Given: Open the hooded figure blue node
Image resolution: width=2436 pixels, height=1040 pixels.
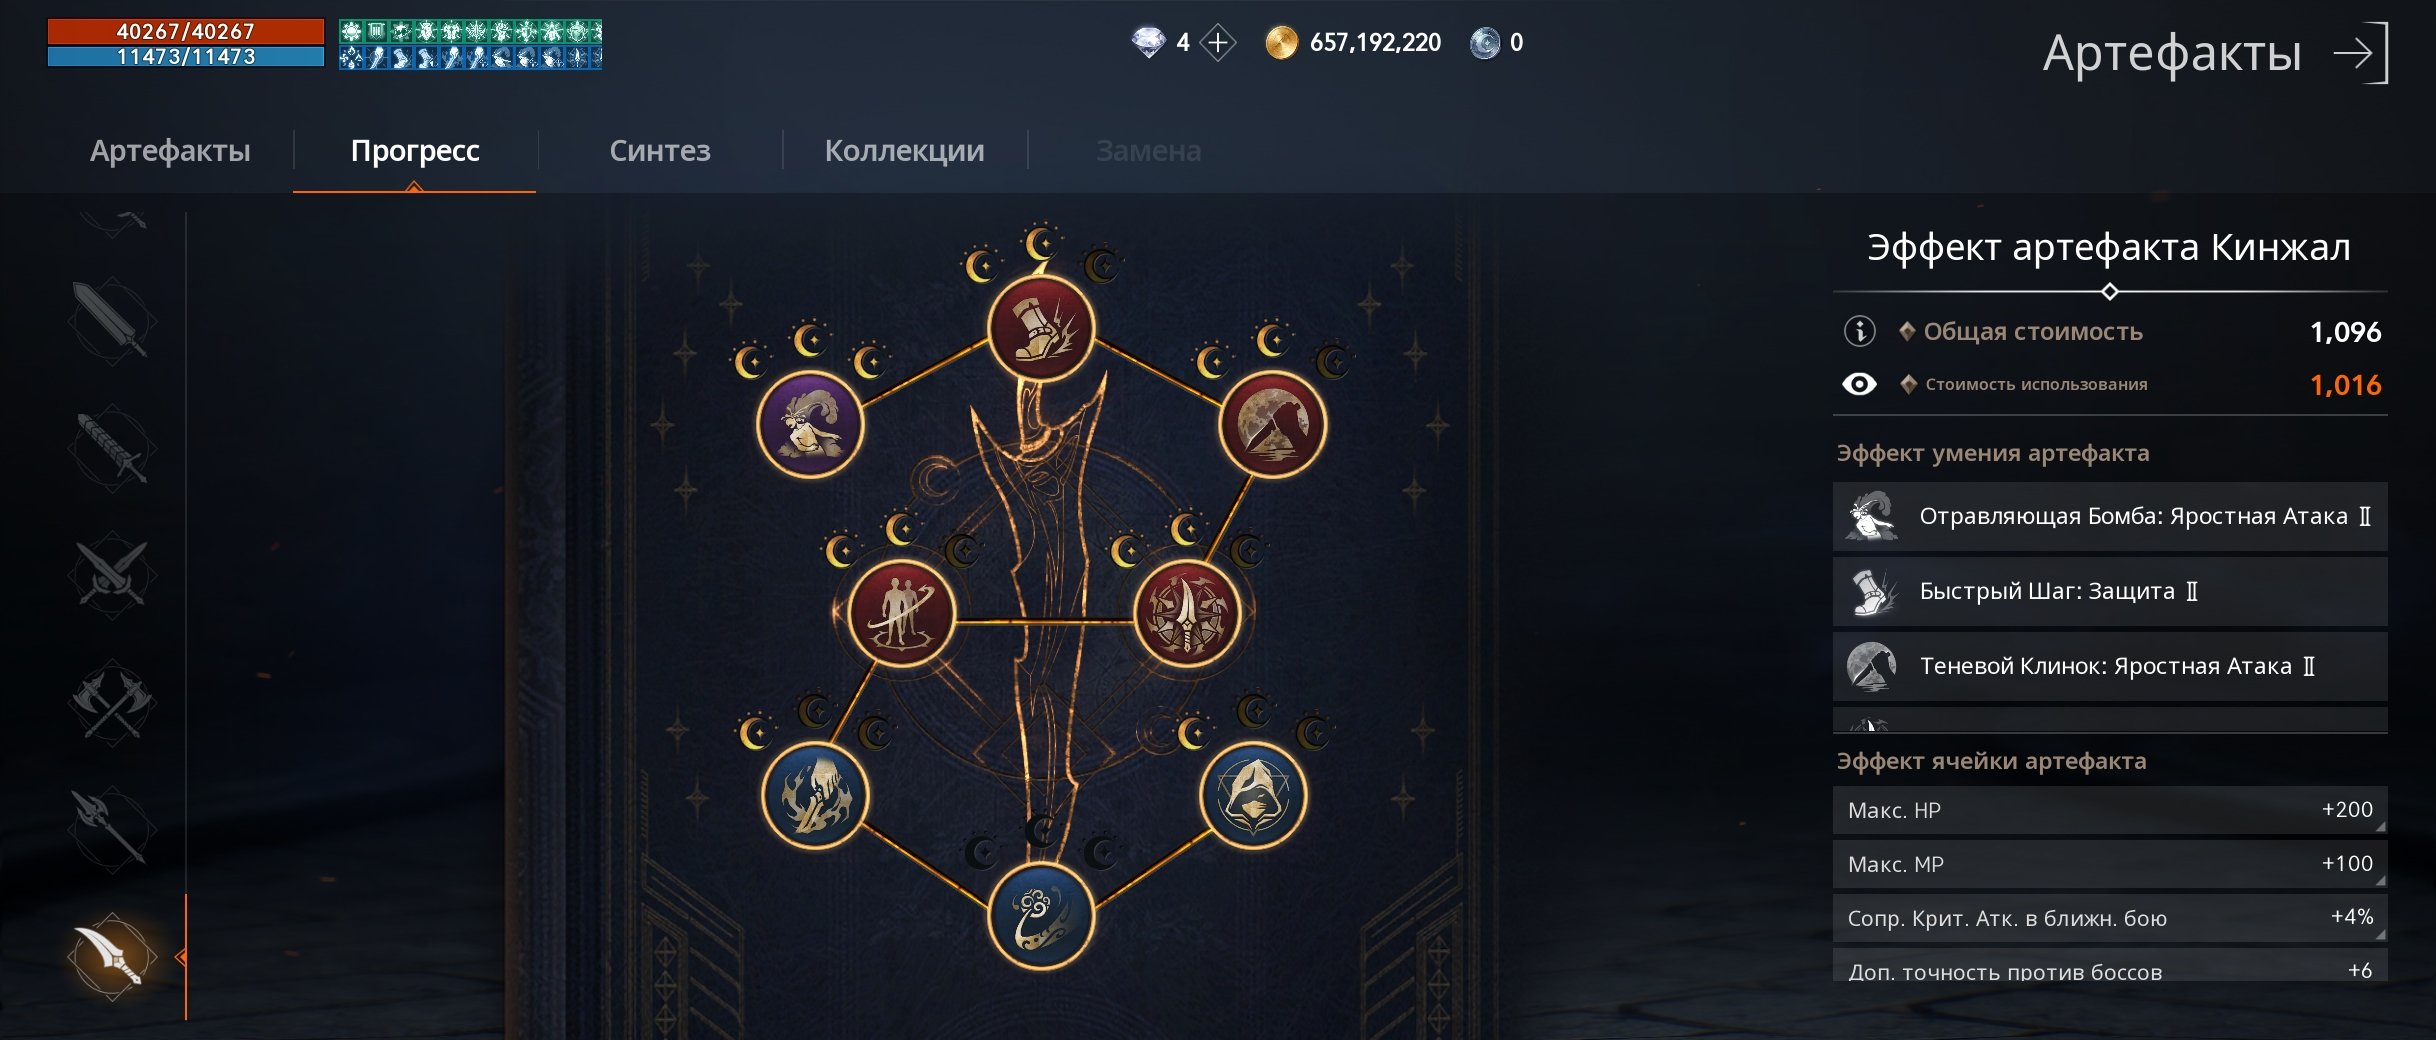Looking at the screenshot, I should pos(1252,796).
